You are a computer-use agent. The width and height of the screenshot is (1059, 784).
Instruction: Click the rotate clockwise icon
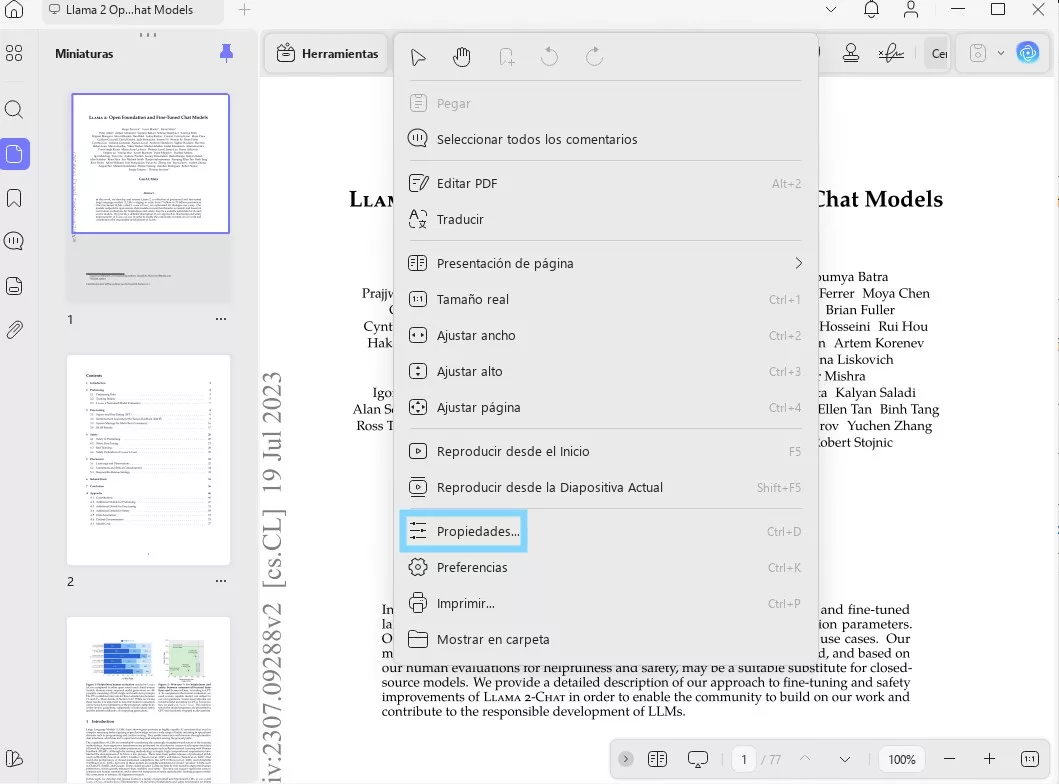594,57
